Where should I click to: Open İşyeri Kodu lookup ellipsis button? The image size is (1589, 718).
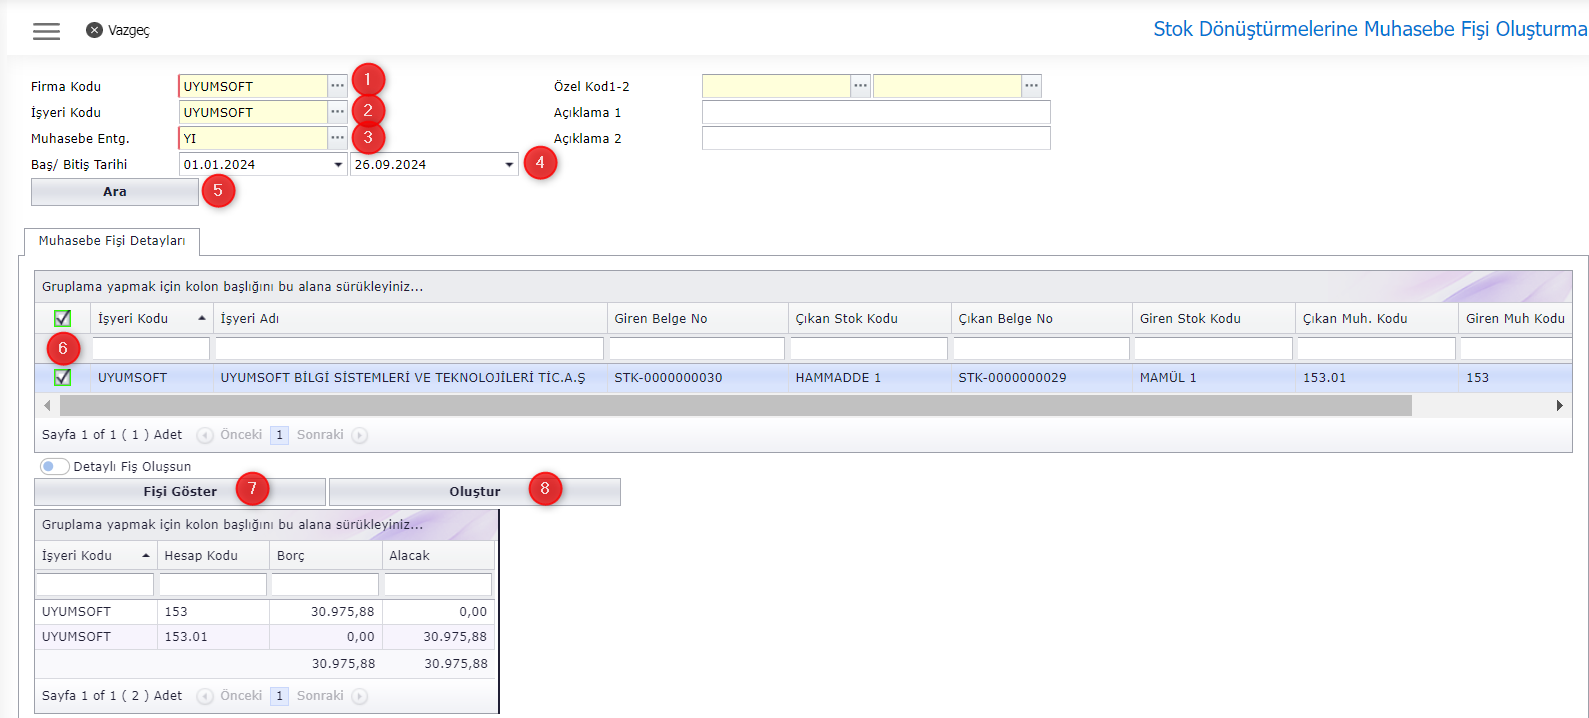tap(338, 112)
